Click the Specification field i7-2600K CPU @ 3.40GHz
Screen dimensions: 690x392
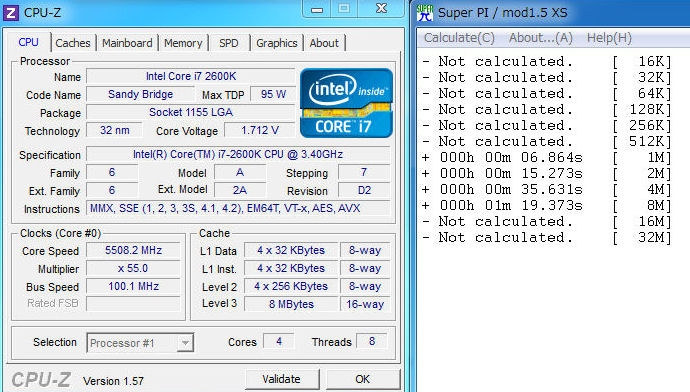[x=238, y=154]
